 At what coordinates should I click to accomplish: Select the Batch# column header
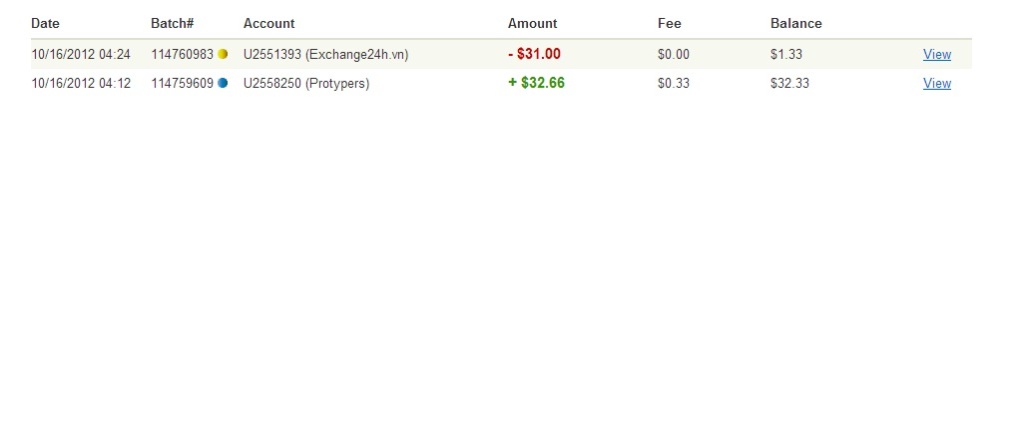172,24
